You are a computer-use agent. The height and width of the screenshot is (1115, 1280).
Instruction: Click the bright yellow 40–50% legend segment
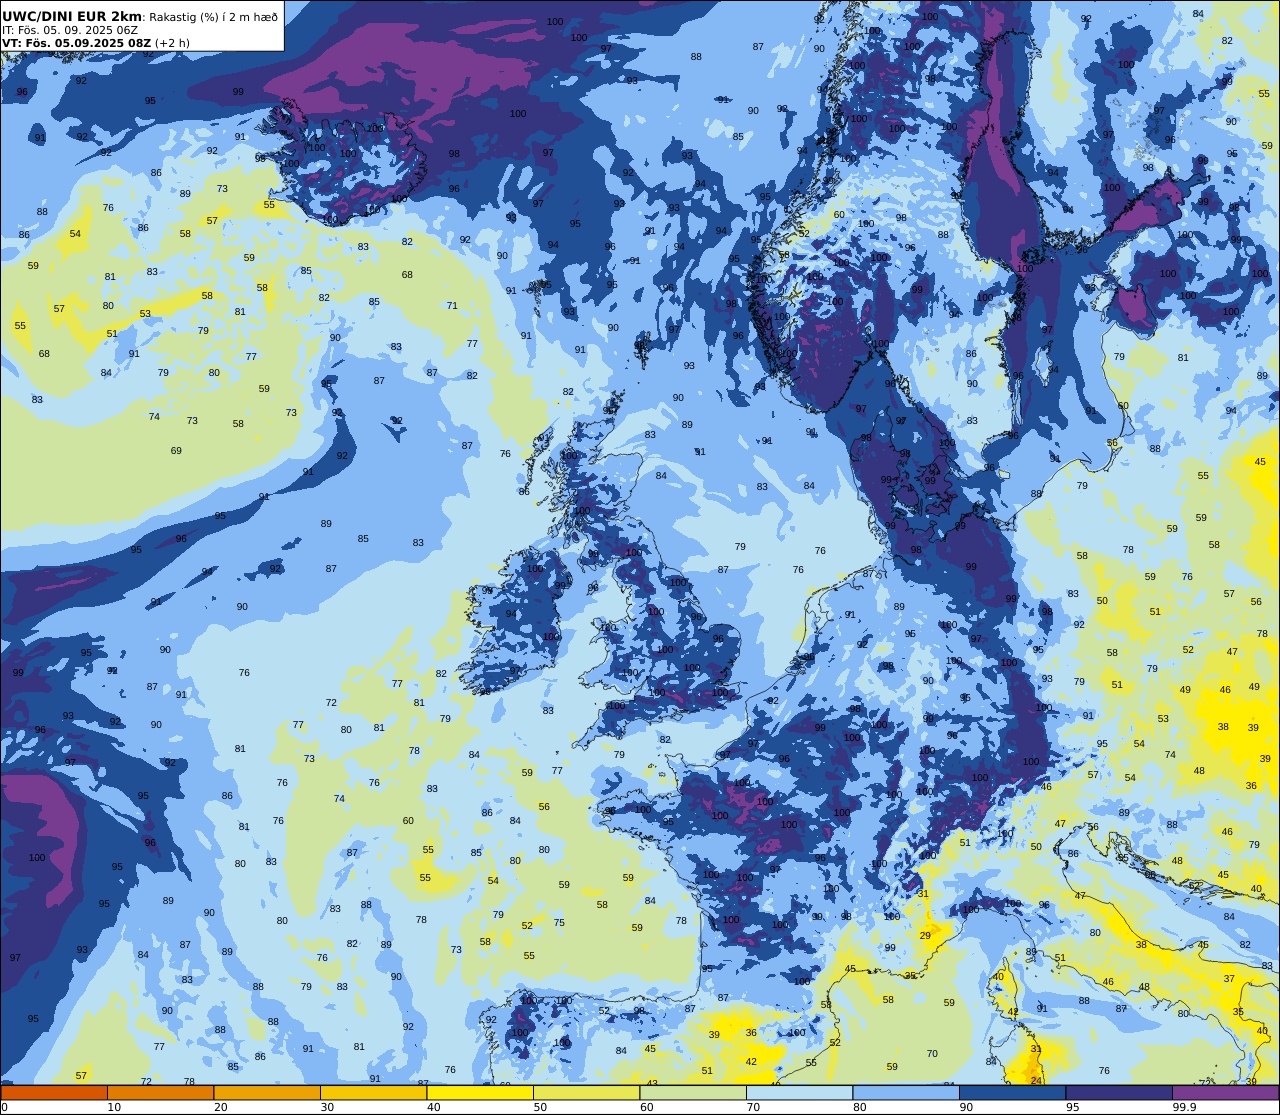click(480, 1093)
